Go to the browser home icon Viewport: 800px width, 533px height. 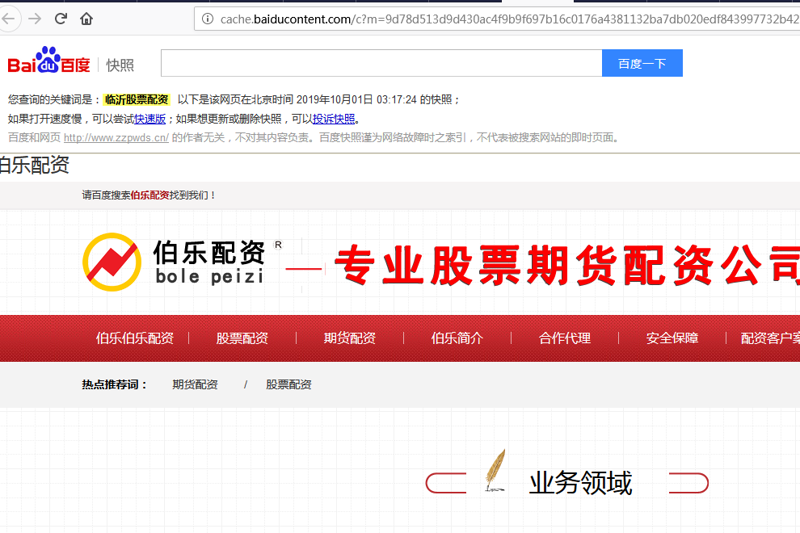pos(86,19)
